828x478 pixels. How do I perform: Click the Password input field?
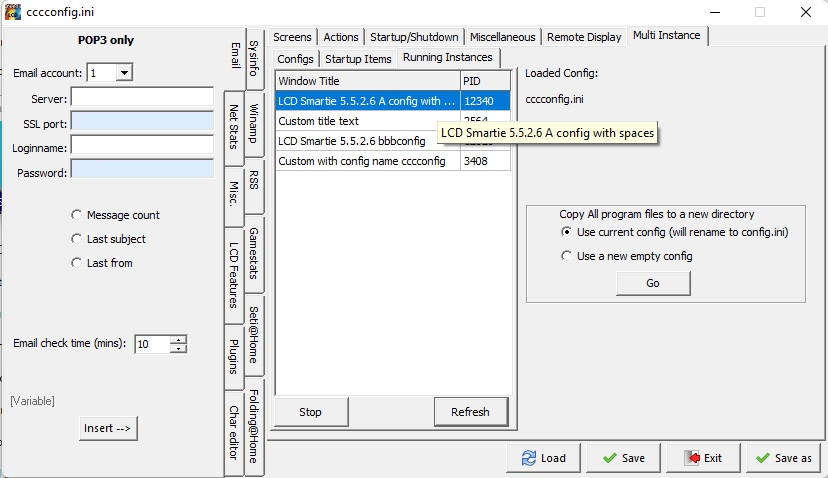pyautogui.click(x=143, y=171)
